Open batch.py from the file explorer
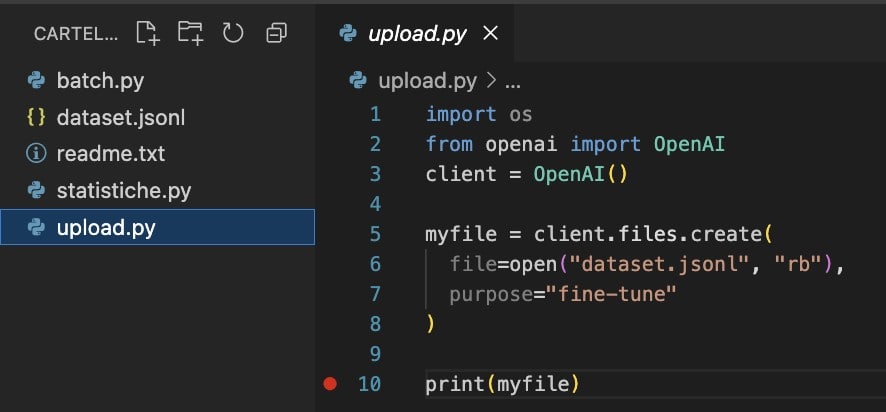The image size is (886, 412). click(100, 81)
